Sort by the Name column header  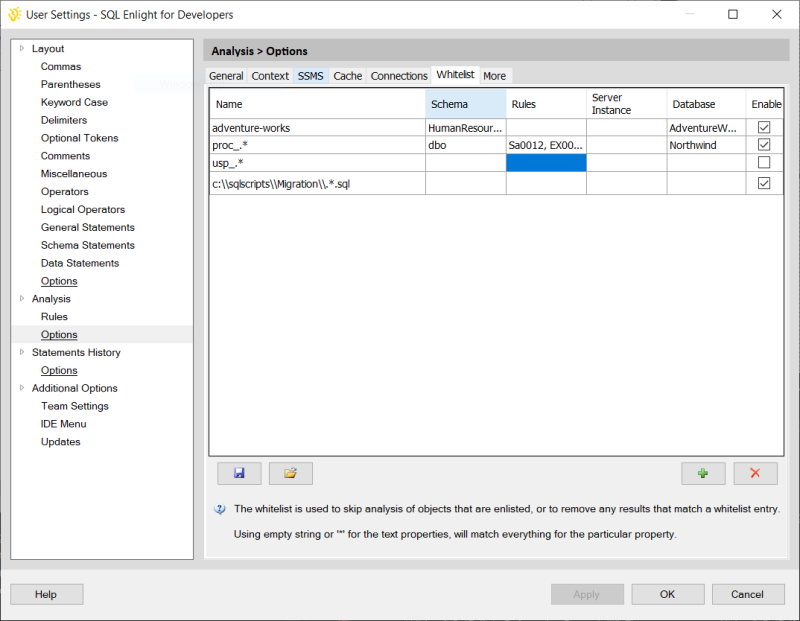pos(317,104)
